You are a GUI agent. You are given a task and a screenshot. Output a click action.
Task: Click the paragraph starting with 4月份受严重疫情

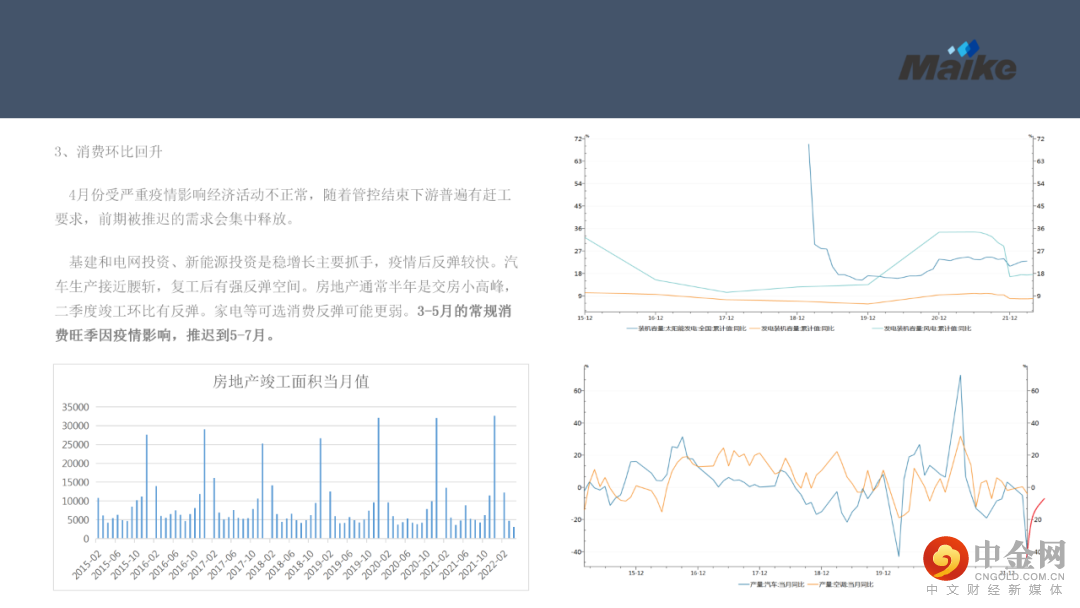pos(290,206)
